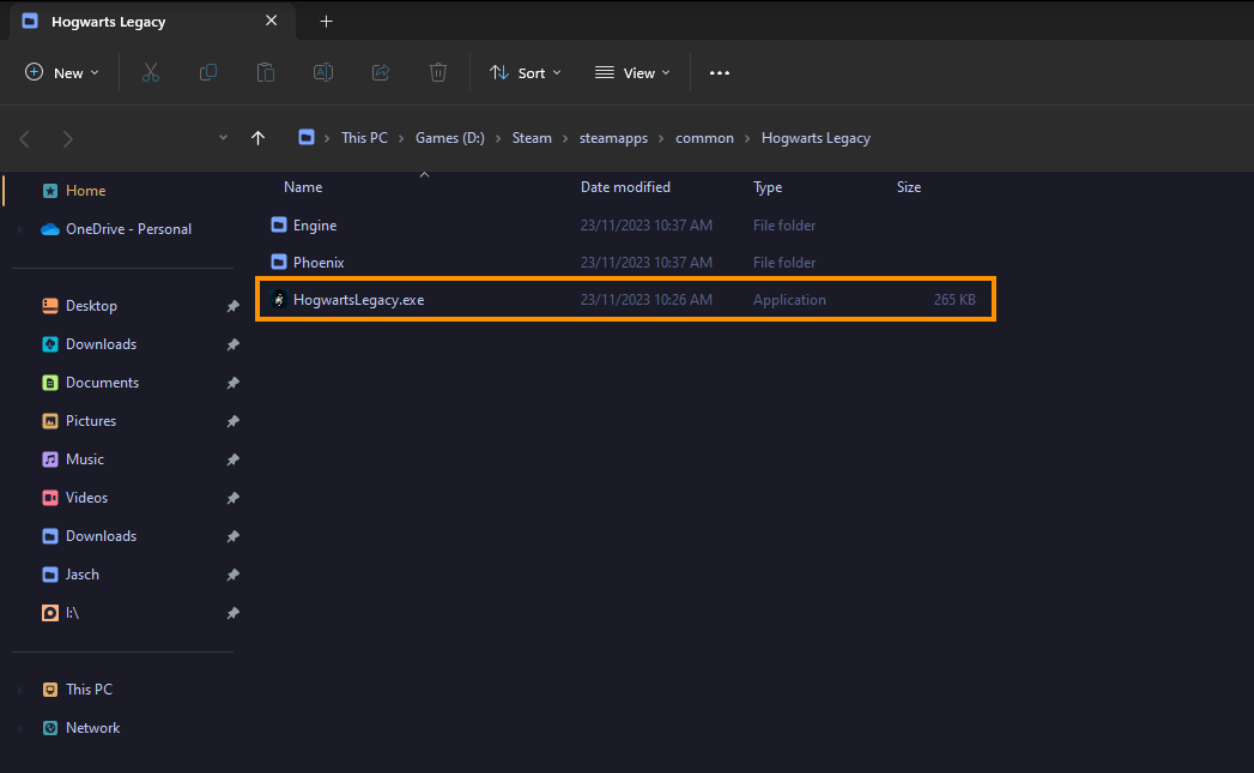Sort by Size column header
Viewport: 1254px width, 773px height.
click(x=909, y=187)
